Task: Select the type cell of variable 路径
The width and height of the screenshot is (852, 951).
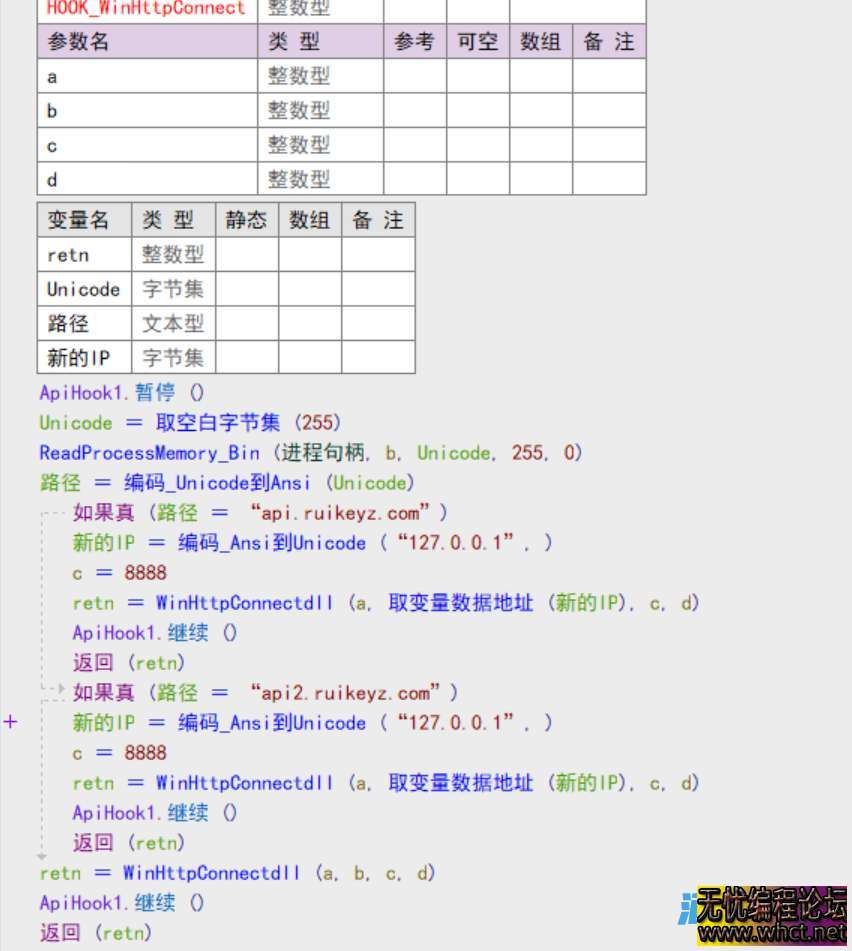Action: tap(173, 323)
